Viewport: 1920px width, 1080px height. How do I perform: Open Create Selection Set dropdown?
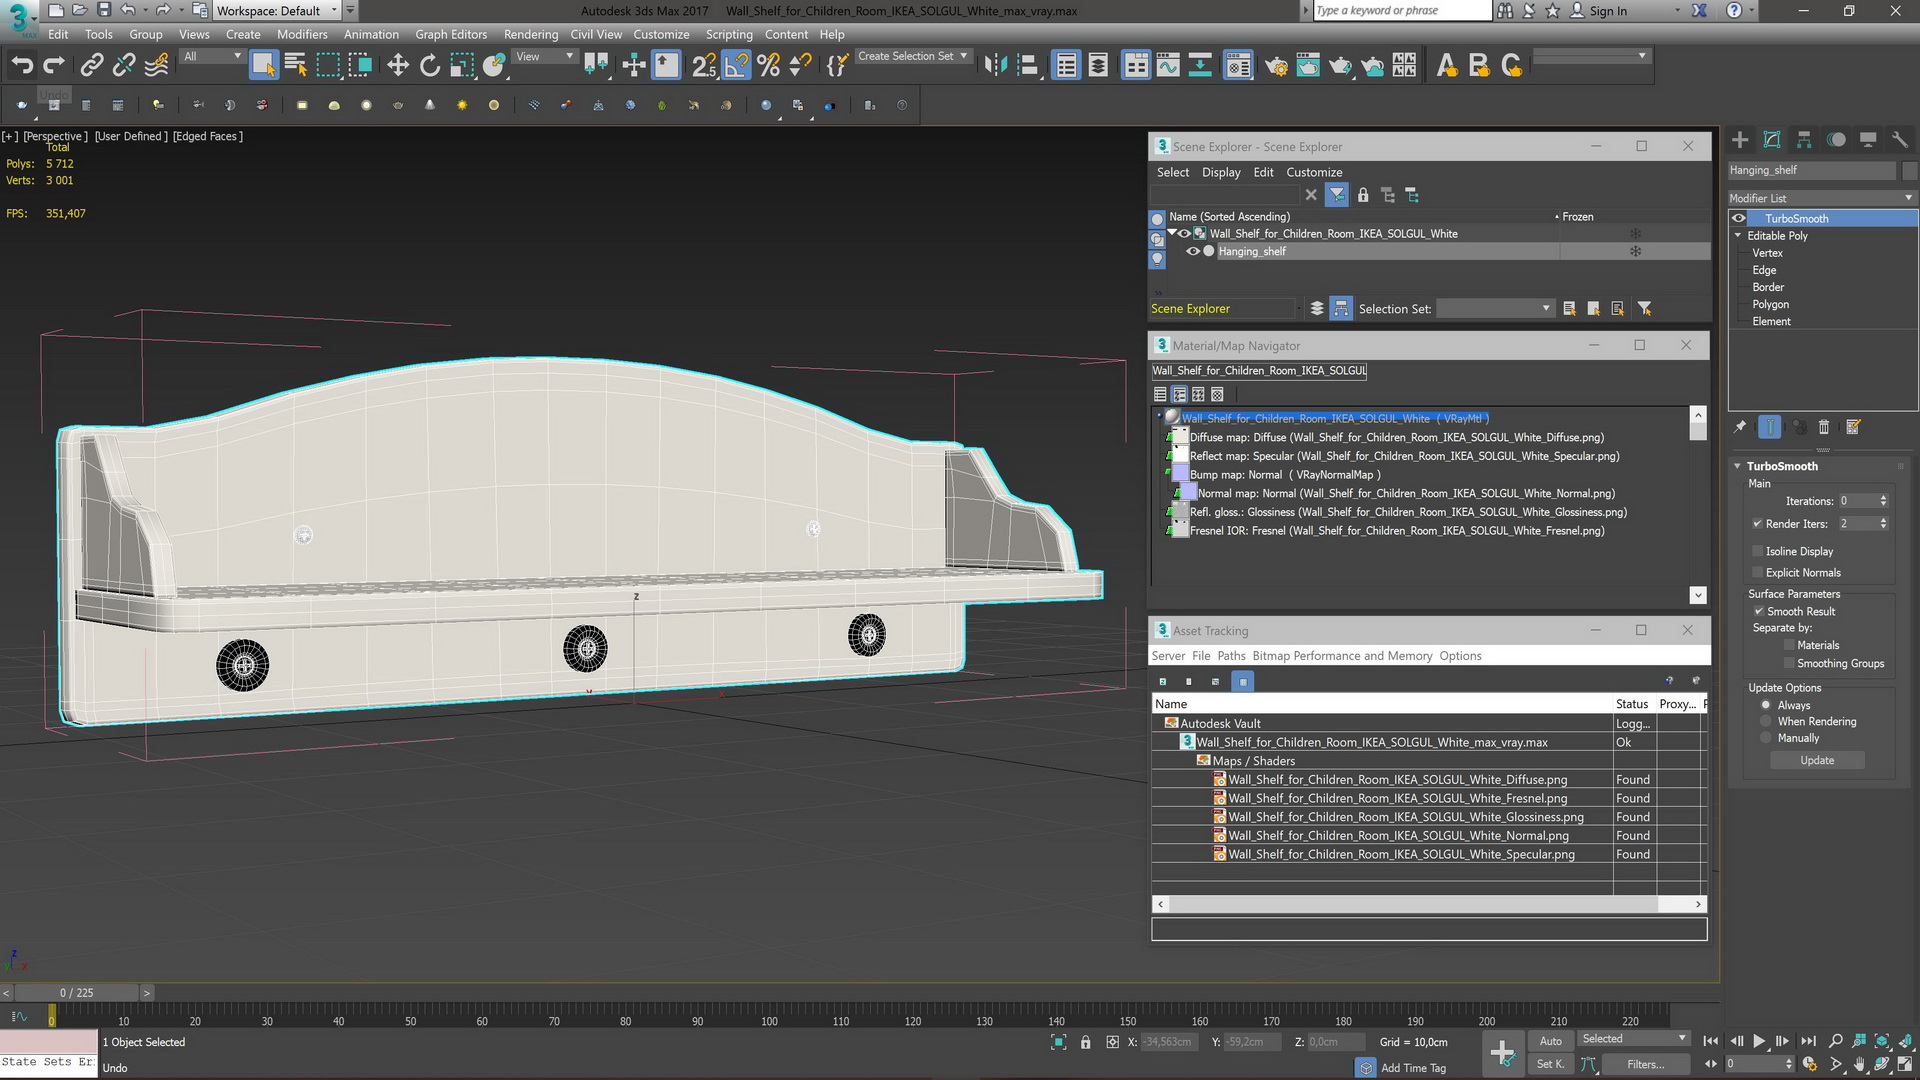click(912, 56)
